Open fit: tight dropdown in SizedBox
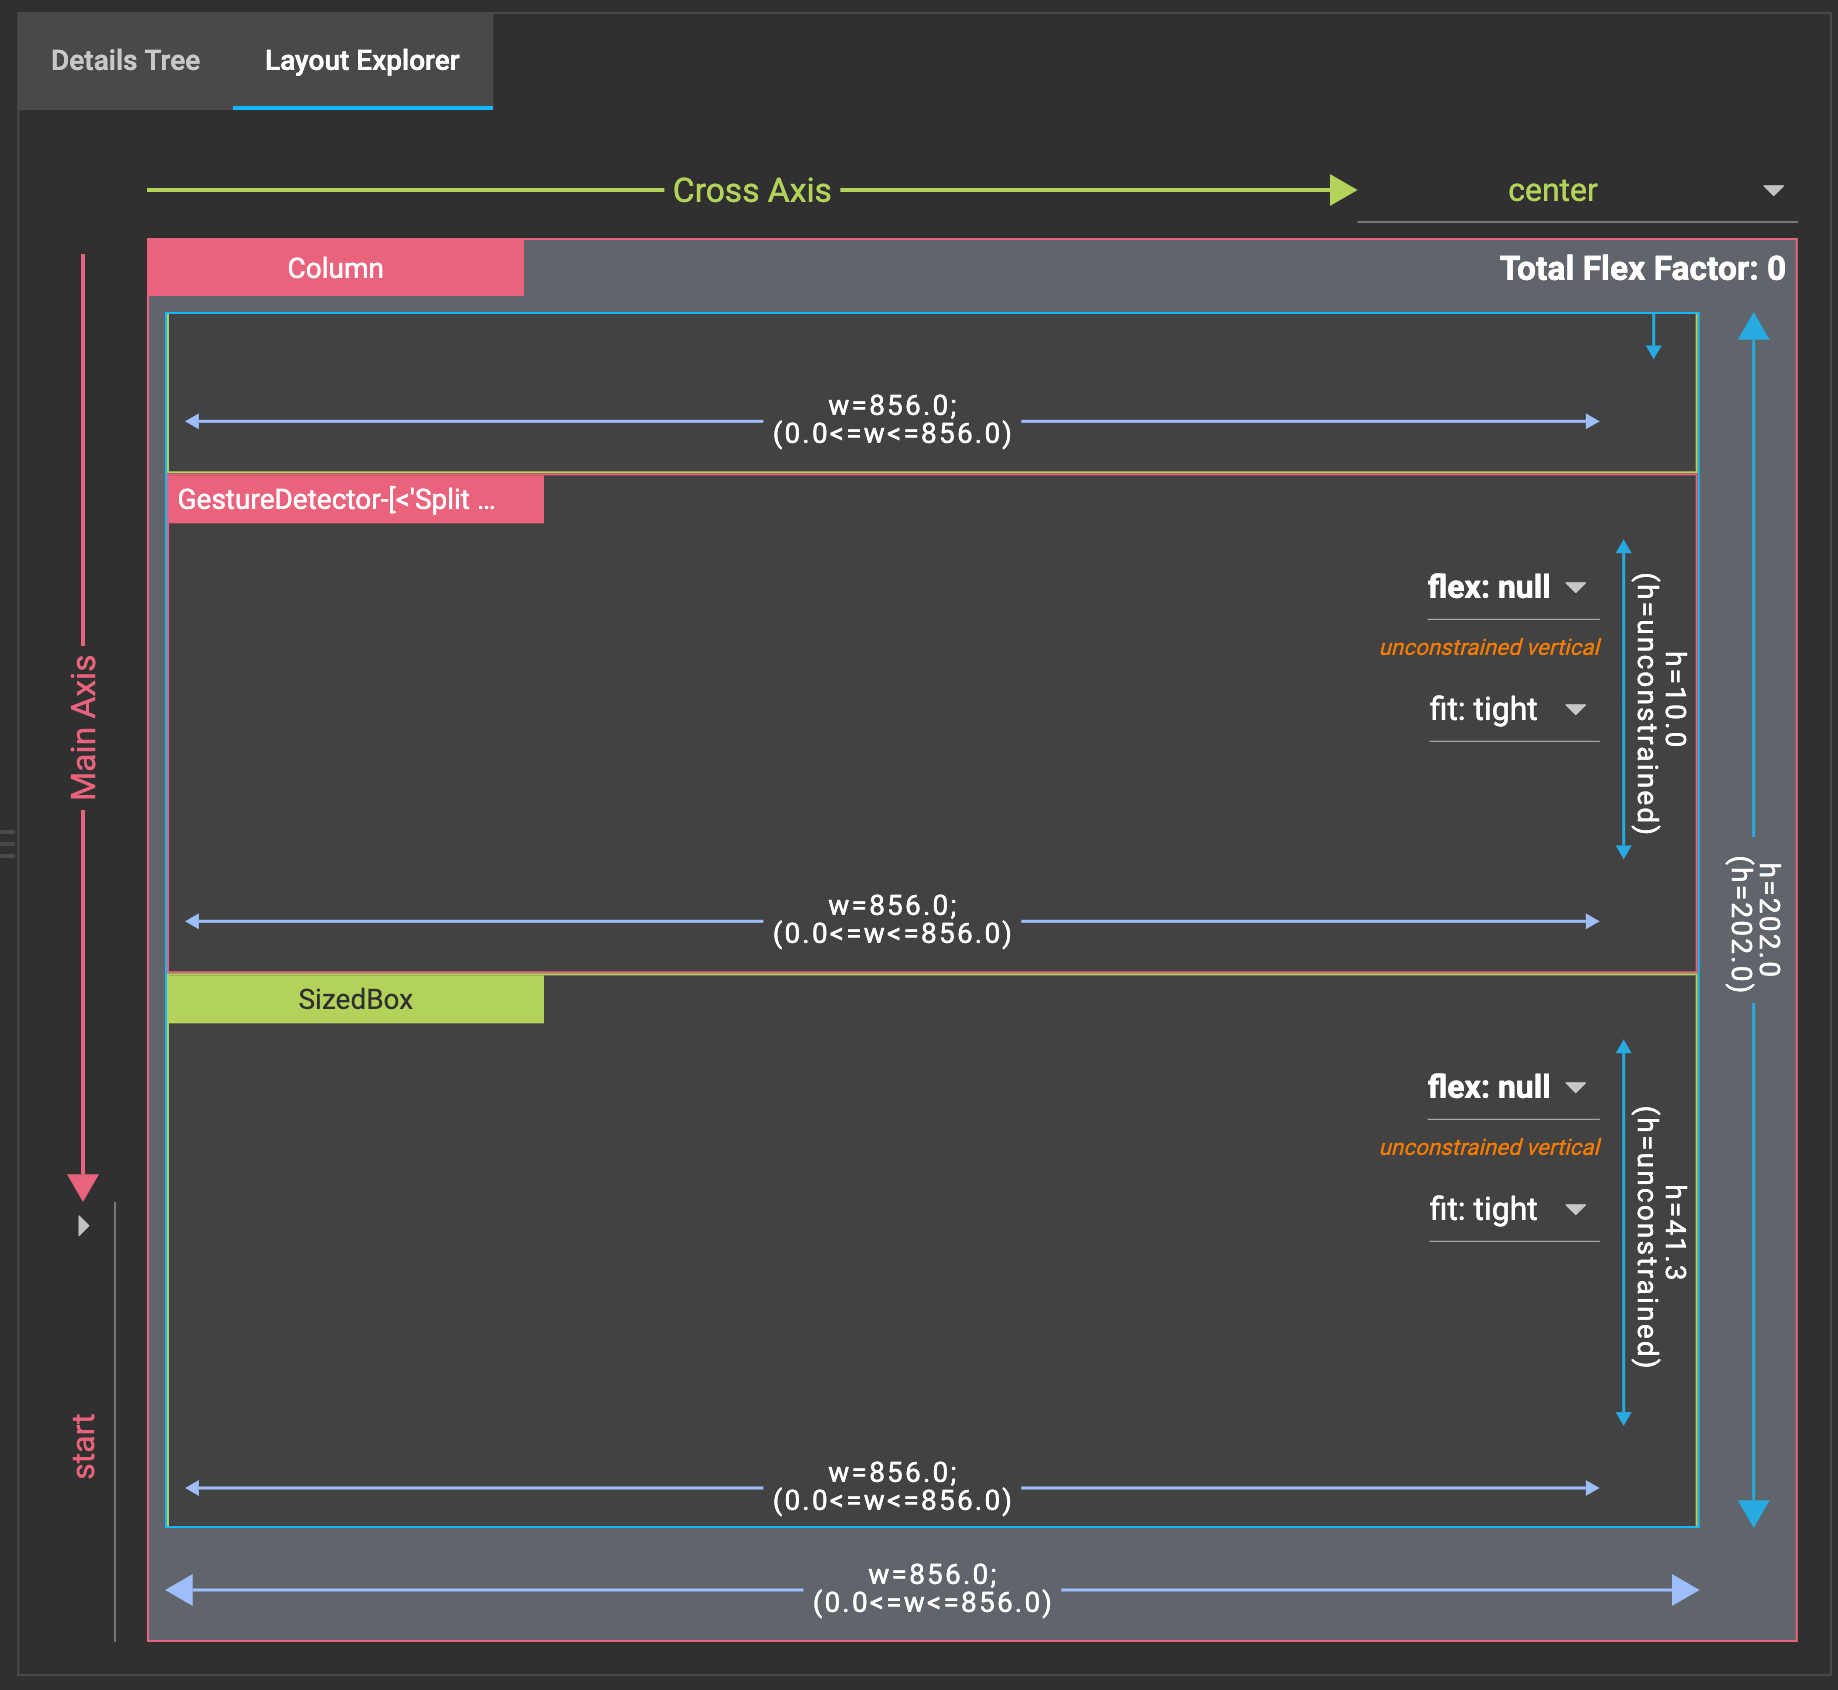Image resolution: width=1838 pixels, height=1690 pixels. pos(1513,1209)
